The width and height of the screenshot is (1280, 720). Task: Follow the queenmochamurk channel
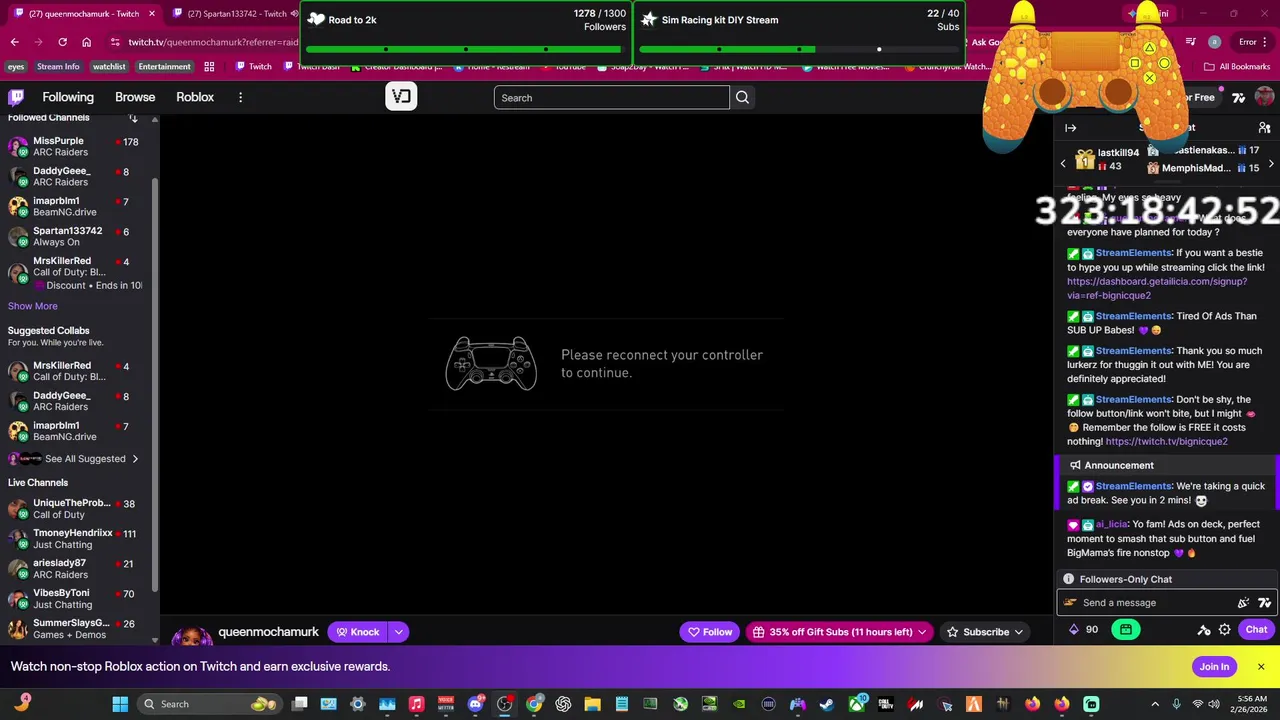710,632
